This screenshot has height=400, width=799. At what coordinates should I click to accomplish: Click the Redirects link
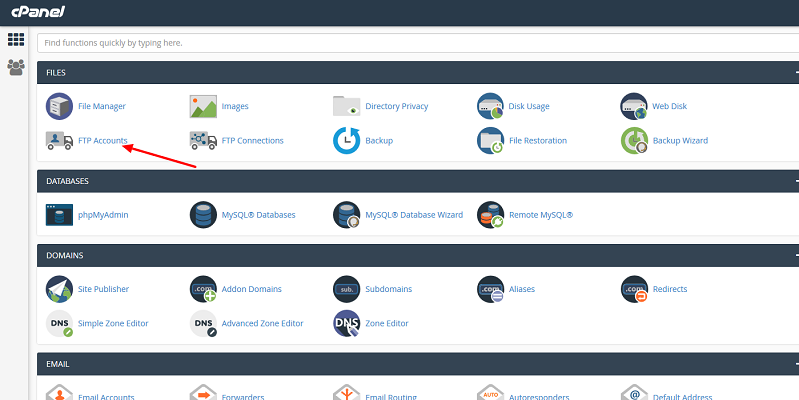click(x=670, y=289)
